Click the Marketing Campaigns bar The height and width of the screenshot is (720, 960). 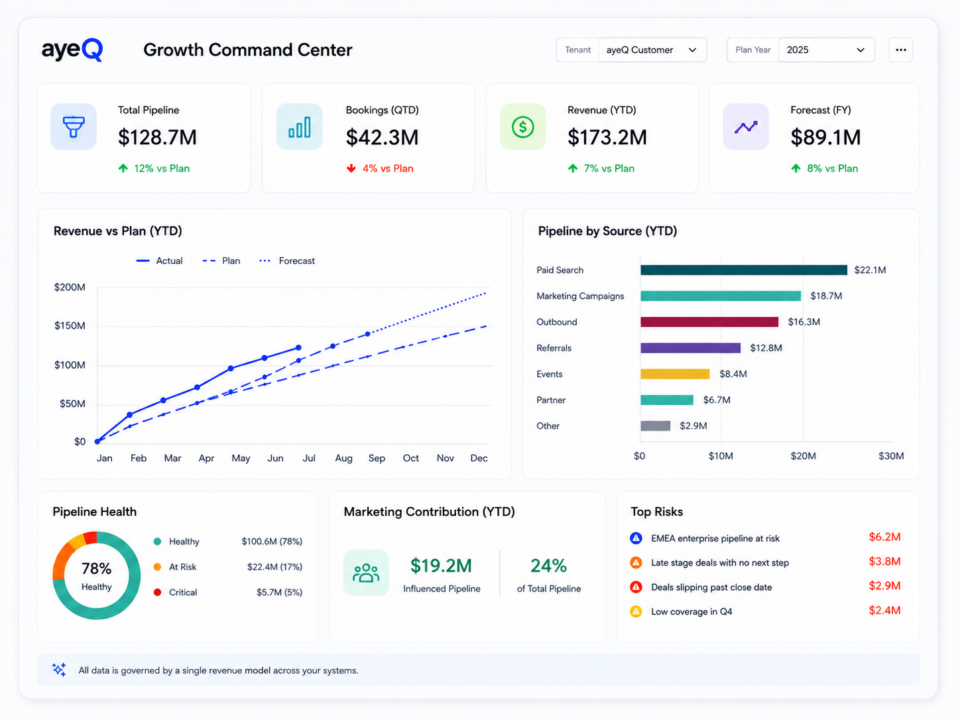pos(721,296)
